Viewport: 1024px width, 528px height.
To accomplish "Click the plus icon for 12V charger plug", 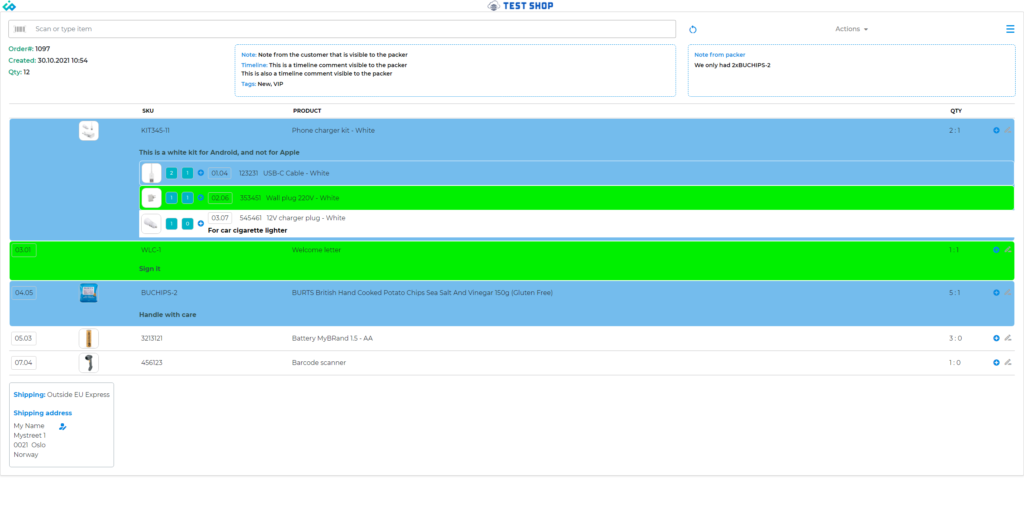I will pos(200,223).
